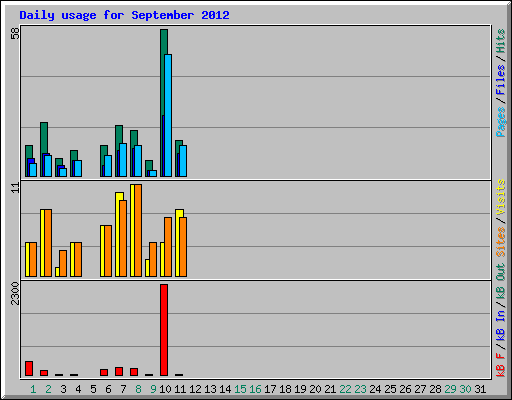
Task: Click the green "kB Out" legend label
Action: click(x=501, y=282)
